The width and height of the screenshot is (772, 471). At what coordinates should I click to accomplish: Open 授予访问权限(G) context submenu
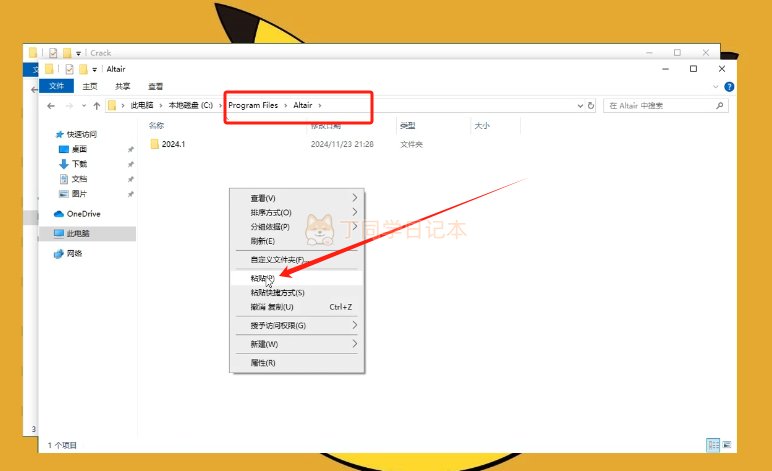(297, 325)
